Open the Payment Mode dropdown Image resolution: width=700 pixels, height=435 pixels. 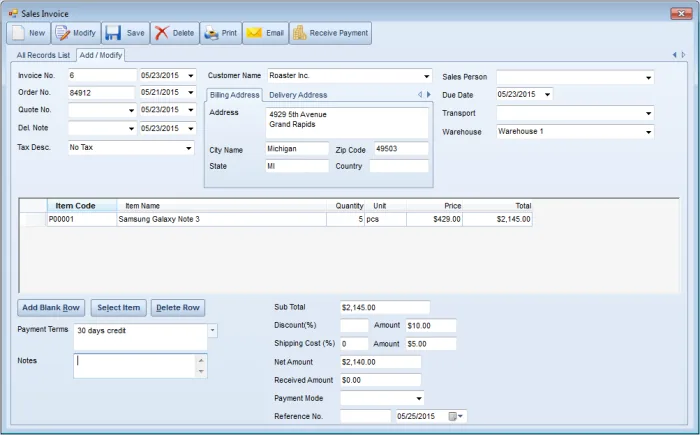[x=419, y=398]
